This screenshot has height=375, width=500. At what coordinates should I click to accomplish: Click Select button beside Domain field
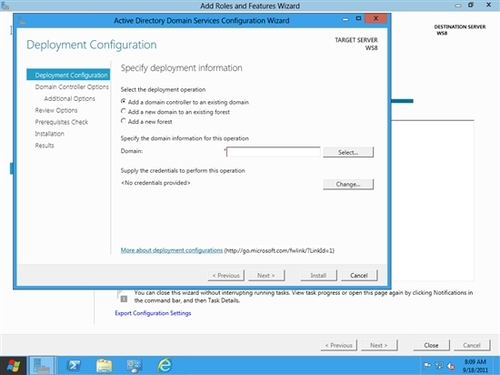click(x=348, y=152)
